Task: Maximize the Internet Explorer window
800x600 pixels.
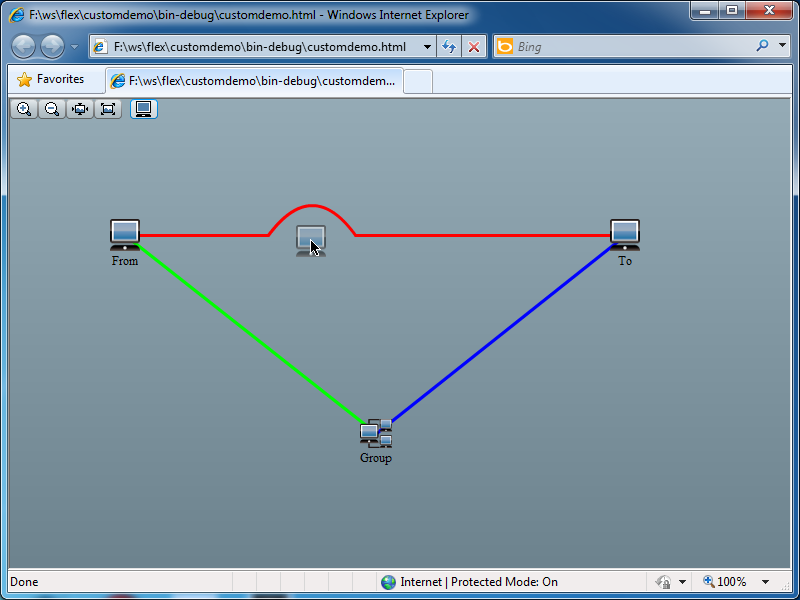Action: tap(732, 10)
